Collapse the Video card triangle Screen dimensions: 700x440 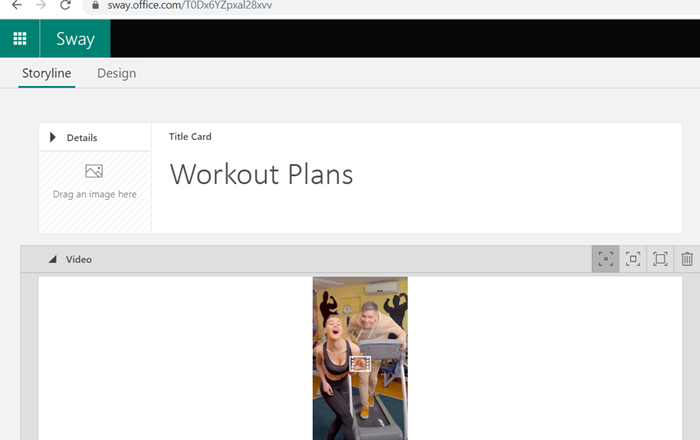pyautogui.click(x=53, y=259)
